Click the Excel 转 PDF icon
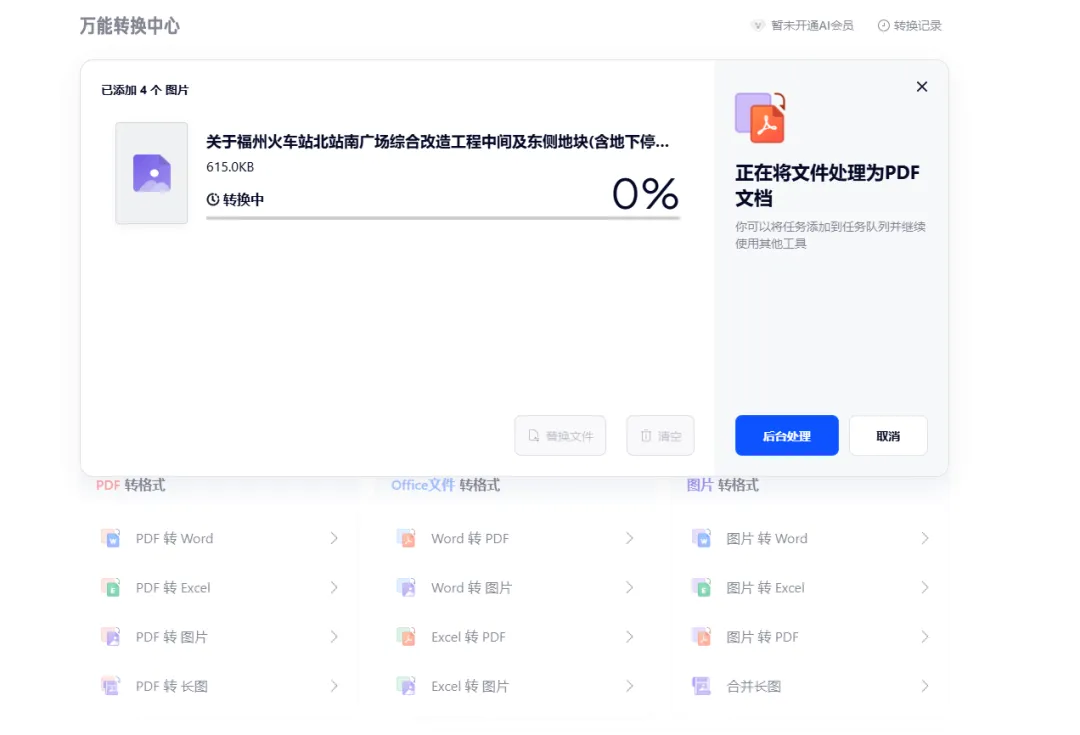1080x735 pixels. [406, 636]
